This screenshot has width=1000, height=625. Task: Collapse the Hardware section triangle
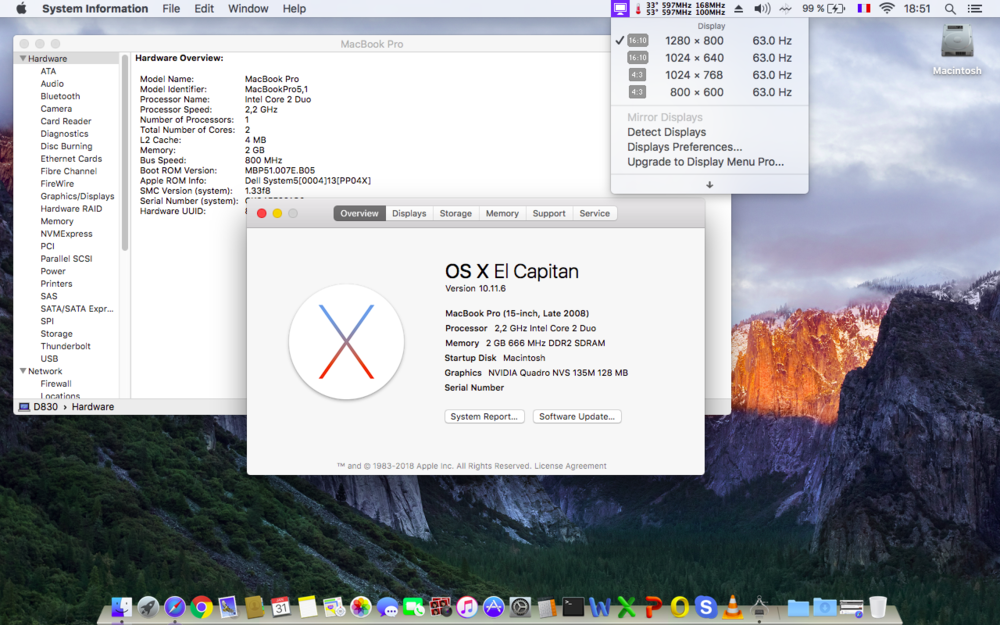23,58
